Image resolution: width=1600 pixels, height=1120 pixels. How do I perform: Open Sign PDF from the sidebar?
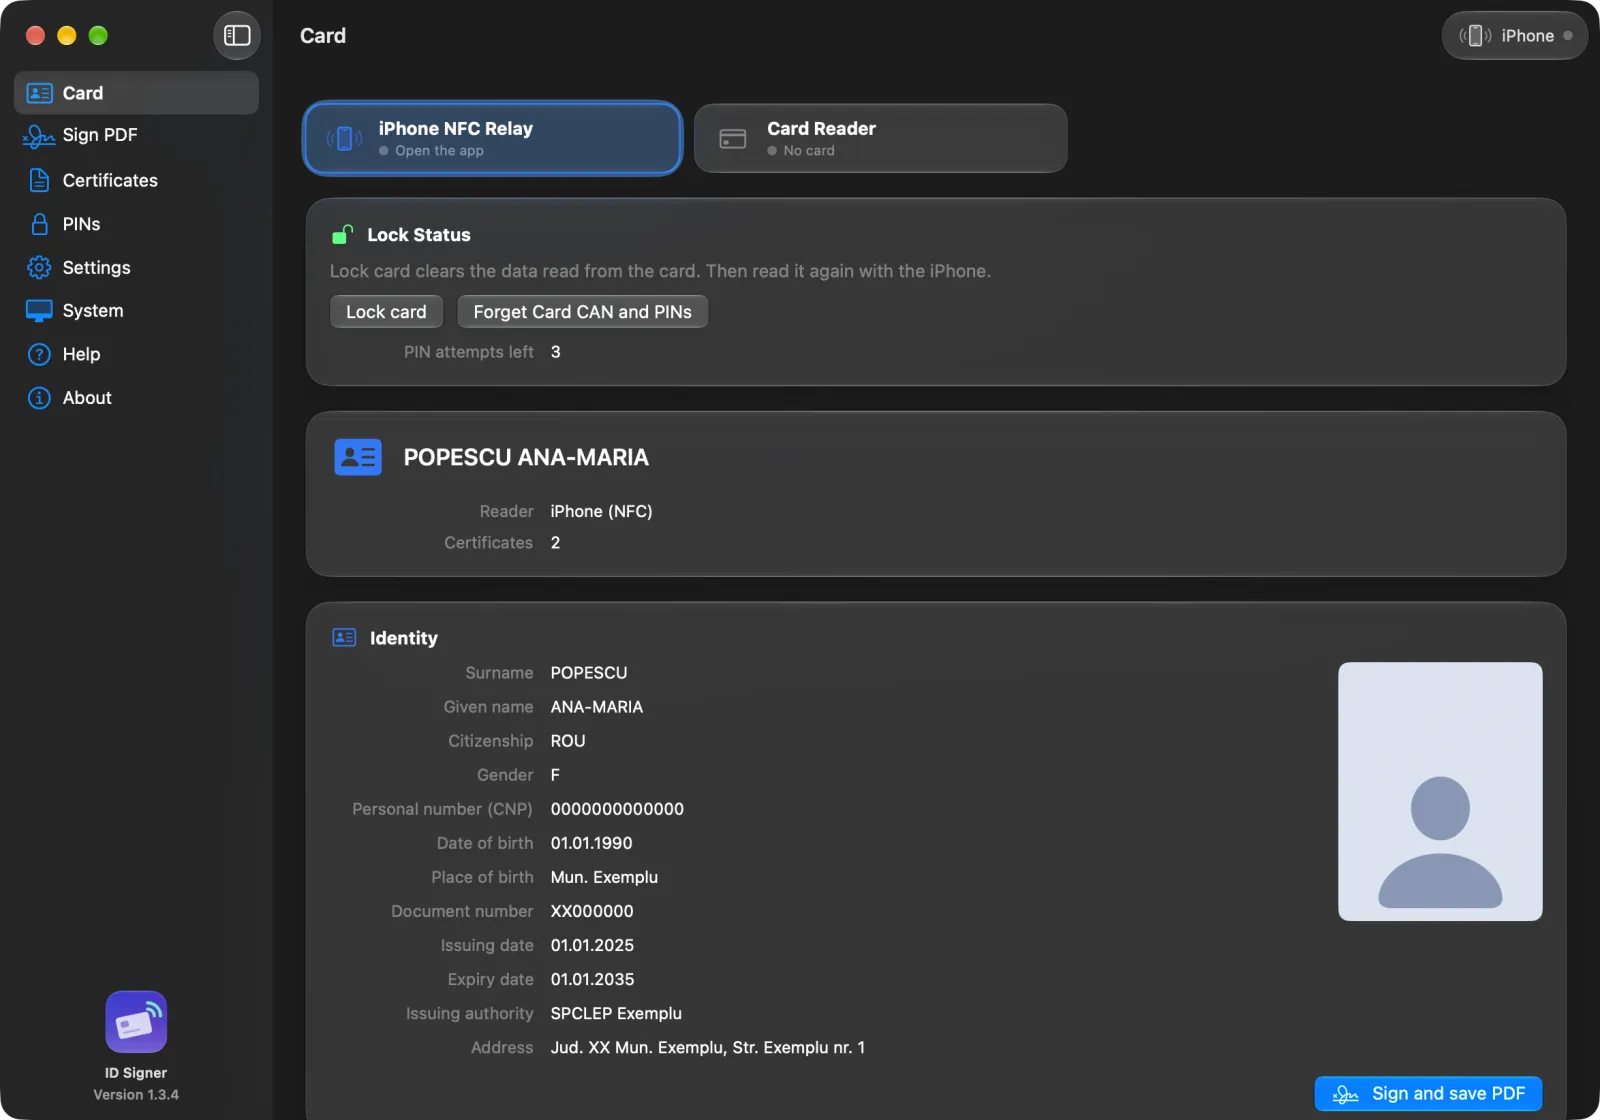click(x=136, y=135)
